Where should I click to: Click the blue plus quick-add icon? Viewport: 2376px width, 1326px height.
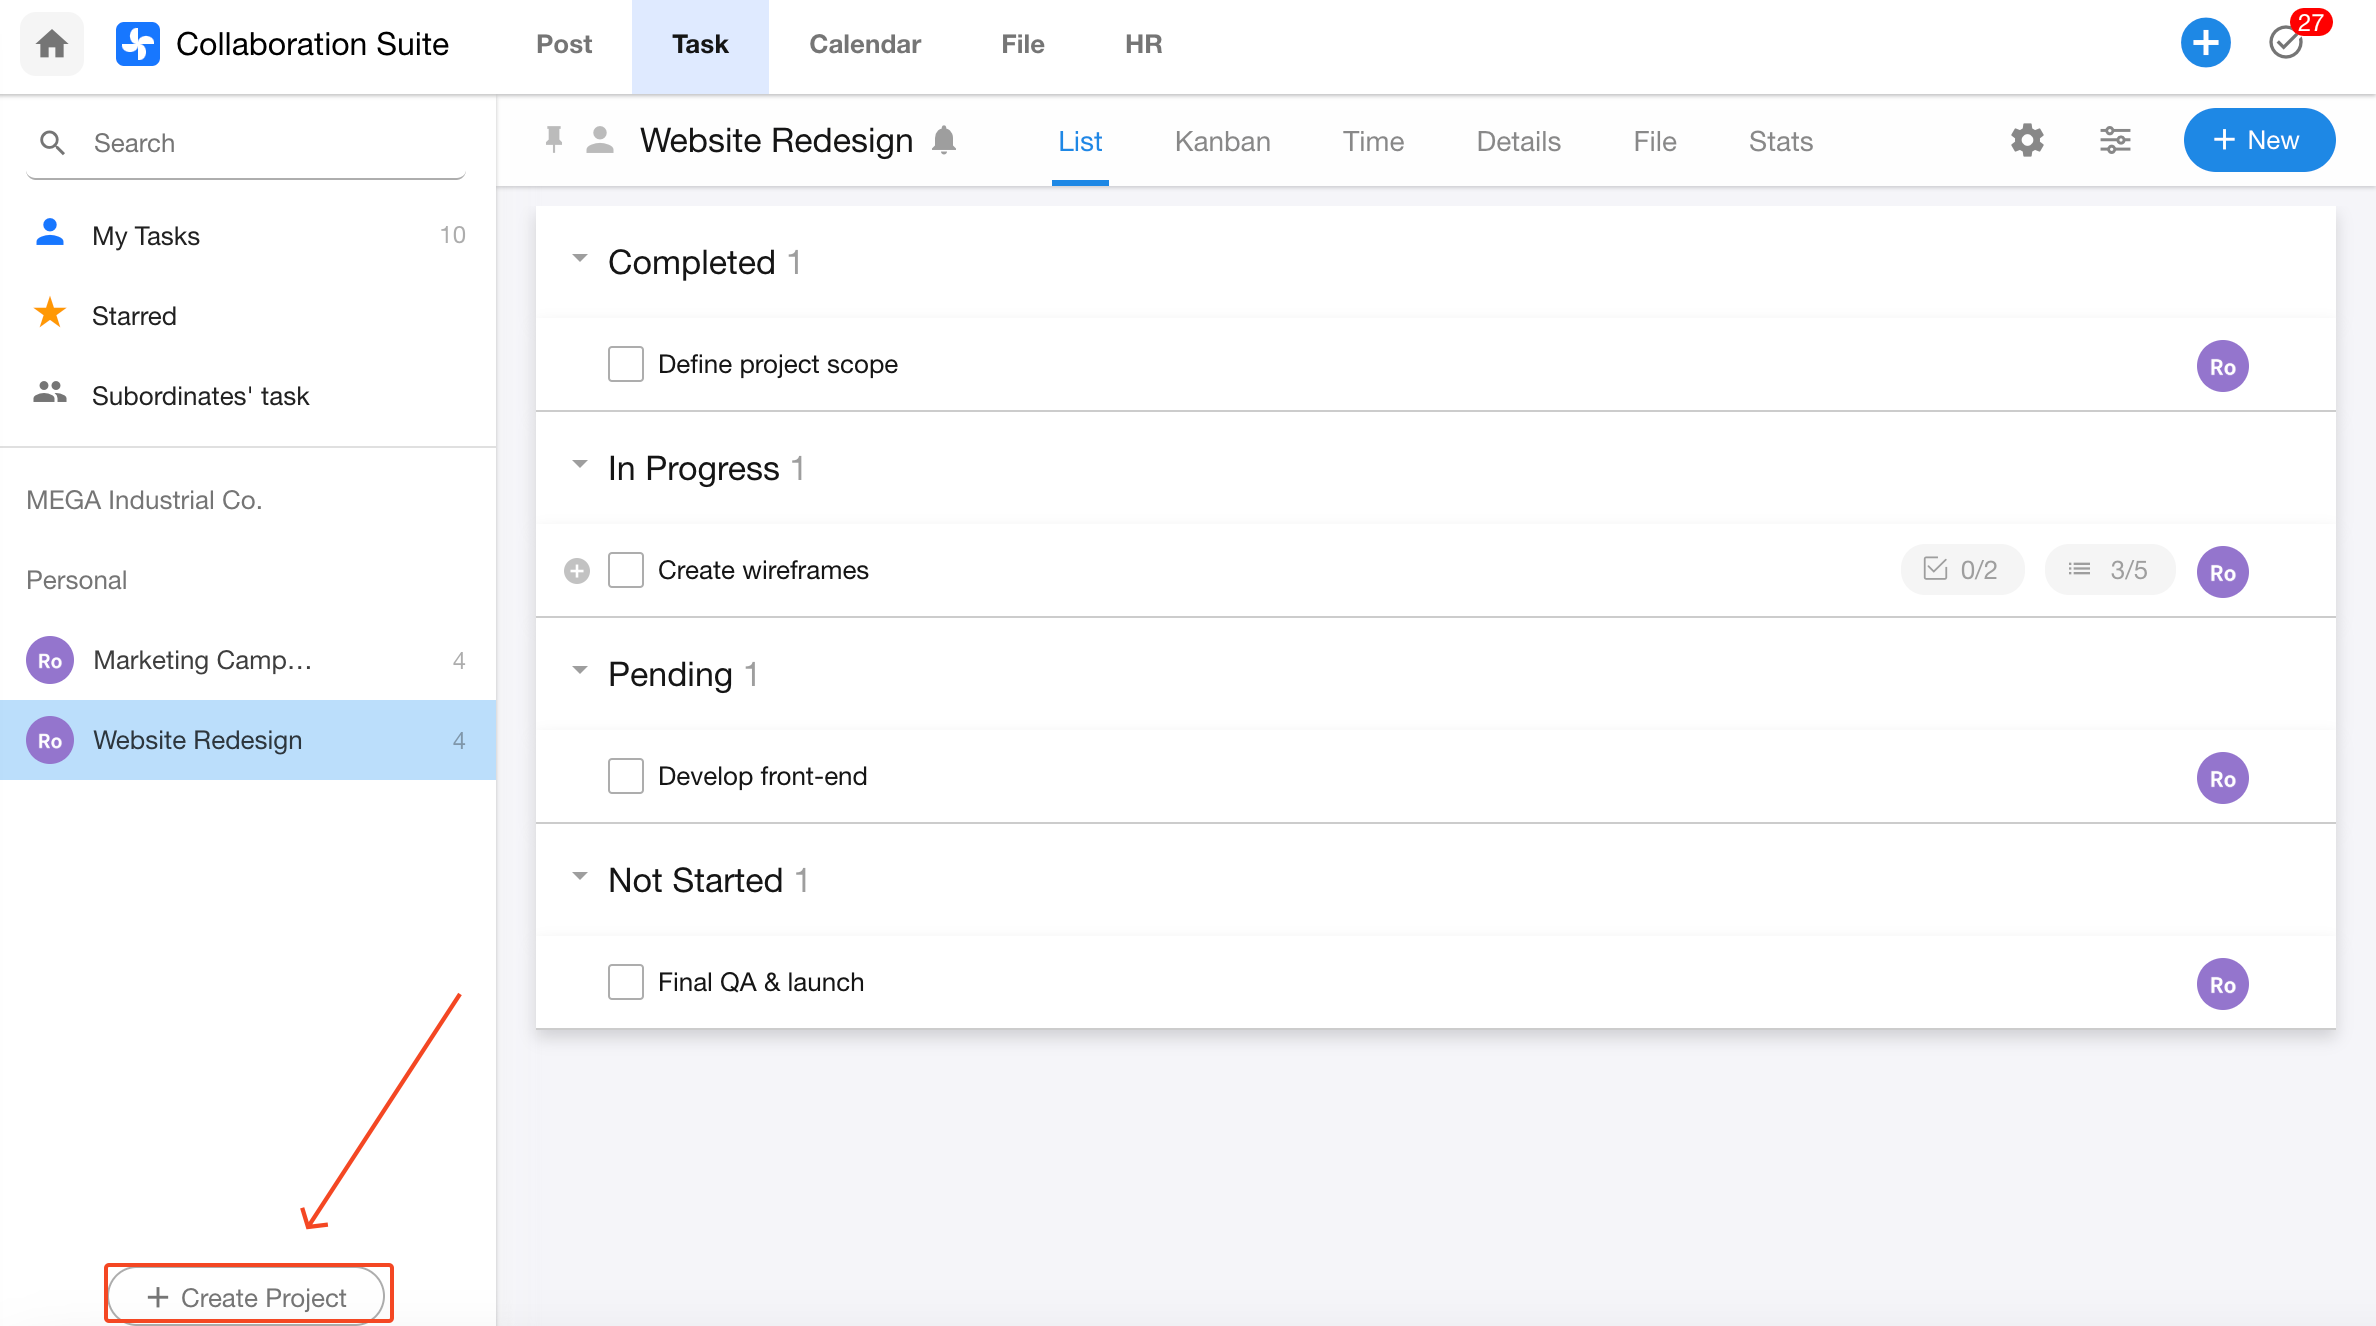2205,43
